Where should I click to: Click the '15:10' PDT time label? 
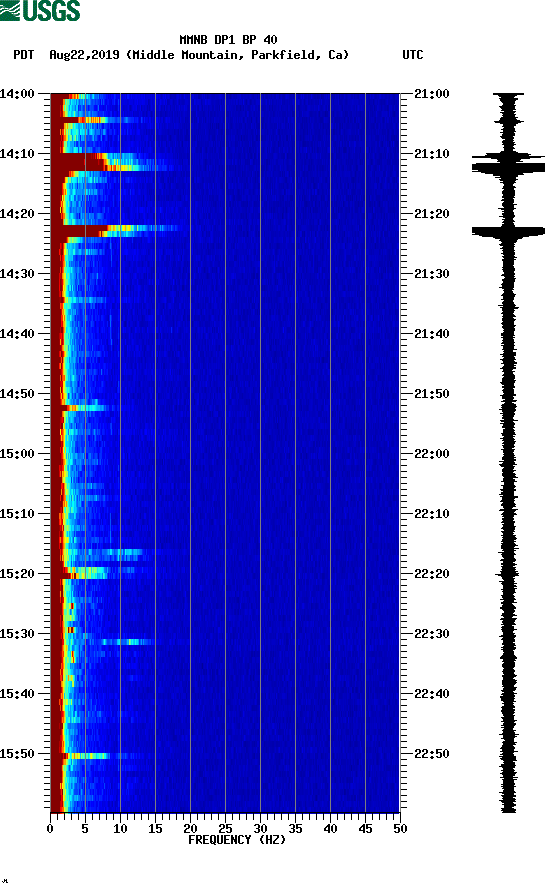(17, 514)
